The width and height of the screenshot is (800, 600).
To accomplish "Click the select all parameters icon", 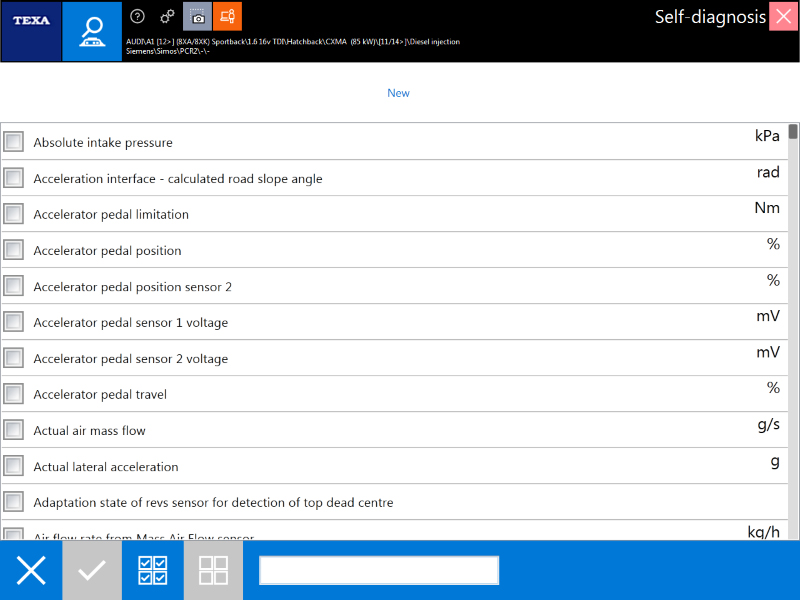I will (x=153, y=570).
